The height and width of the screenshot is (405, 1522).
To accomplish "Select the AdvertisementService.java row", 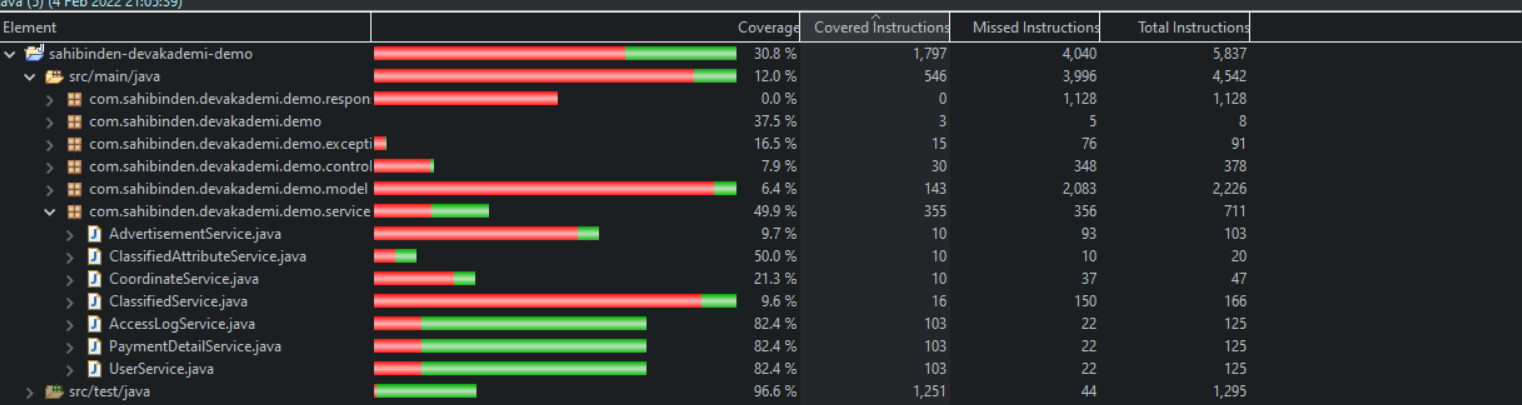I will pos(761,234).
